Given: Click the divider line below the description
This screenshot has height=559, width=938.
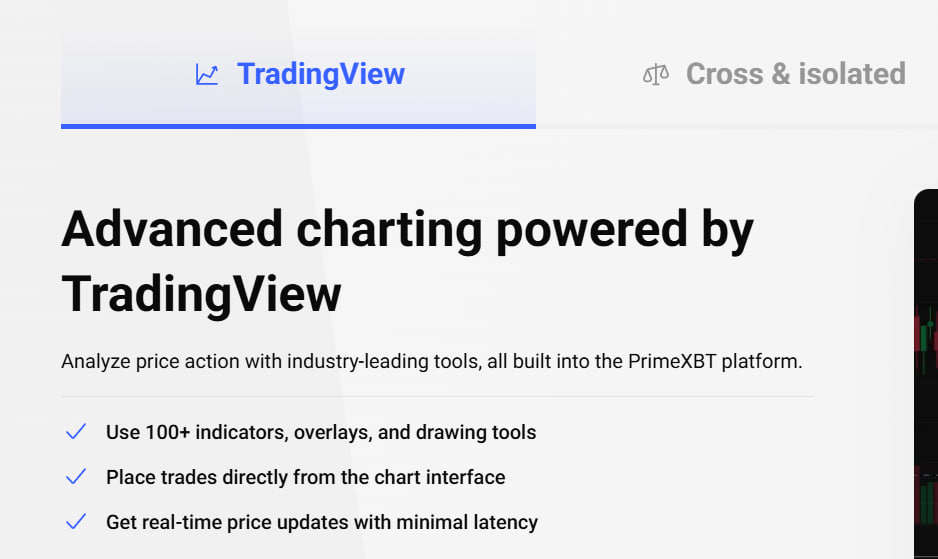Looking at the screenshot, I should click(x=437, y=396).
